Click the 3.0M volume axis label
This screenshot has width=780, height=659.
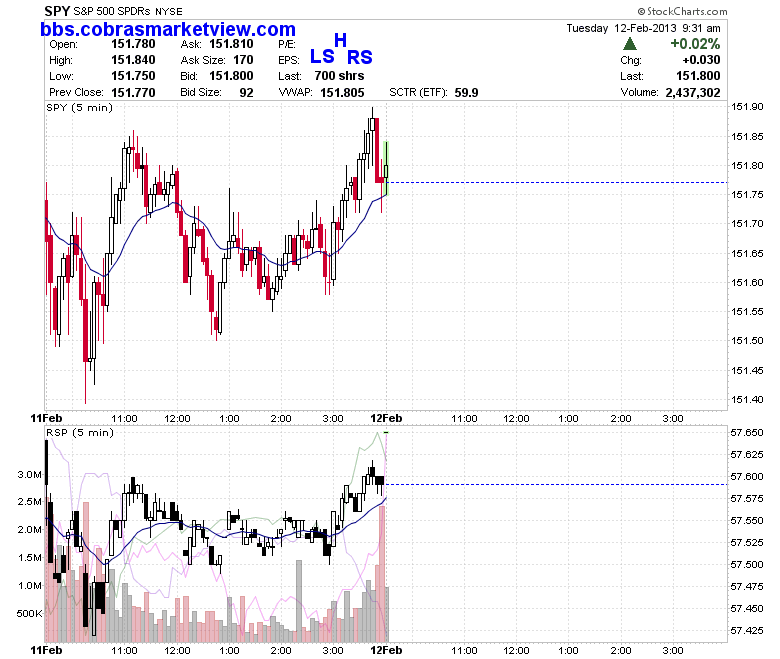tap(30, 474)
